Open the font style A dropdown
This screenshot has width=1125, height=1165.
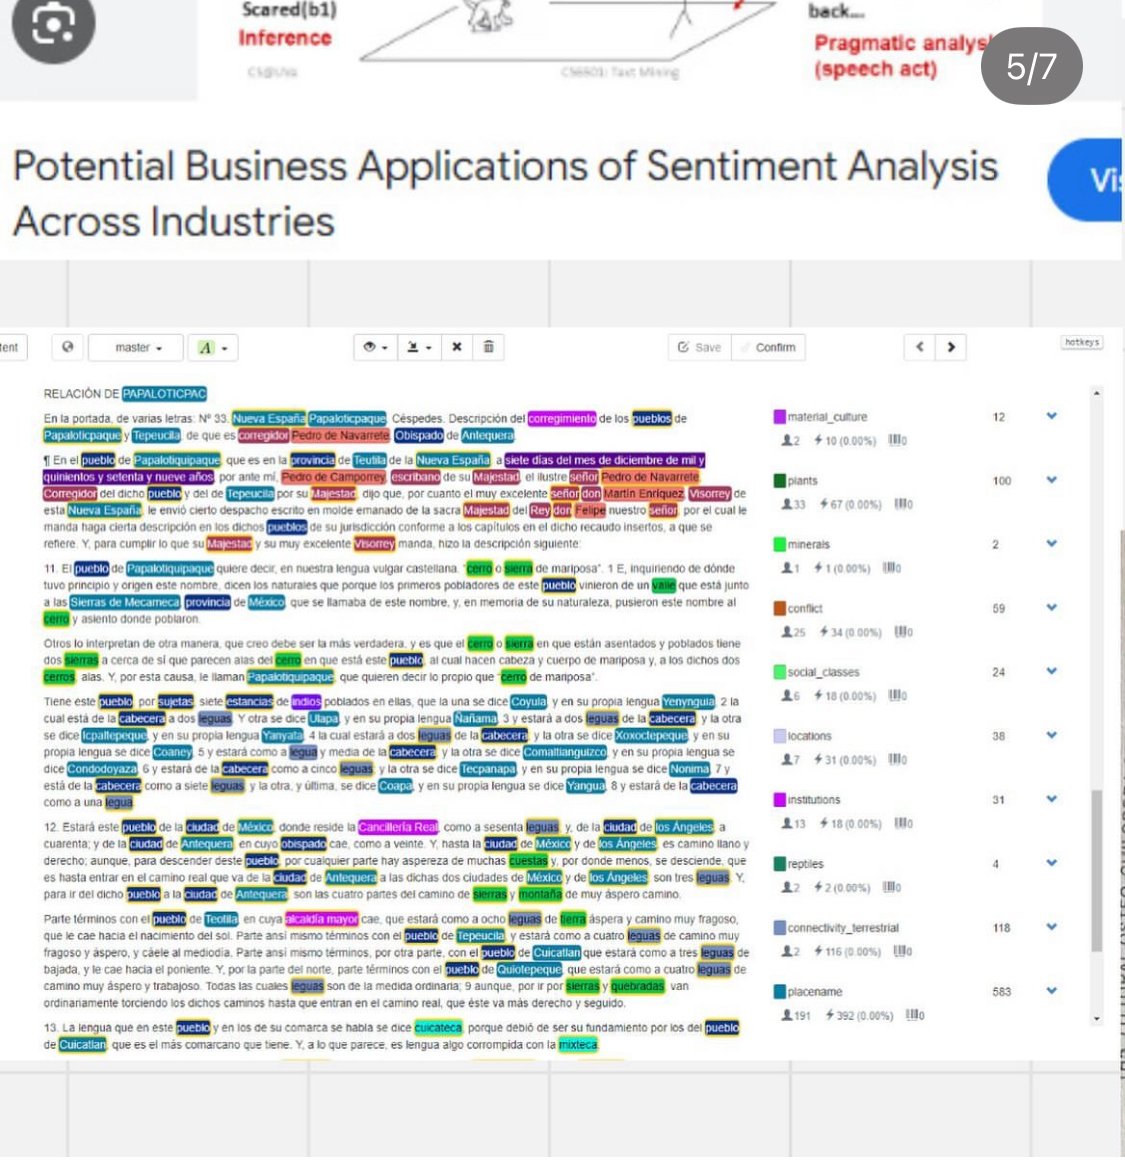212,347
